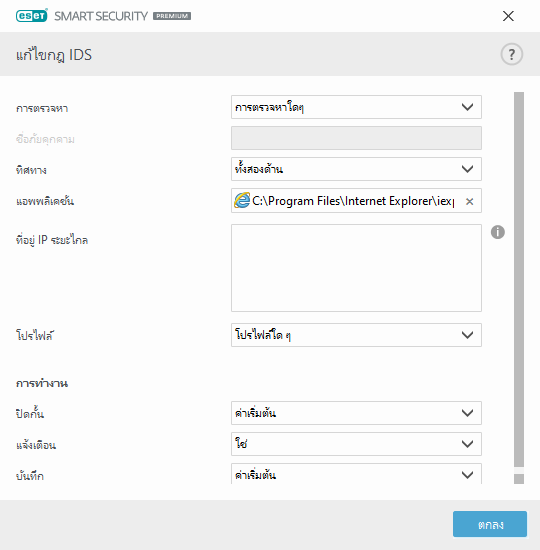Click the Internet Explorer application icon
This screenshot has height=550, width=540.
click(x=242, y=201)
